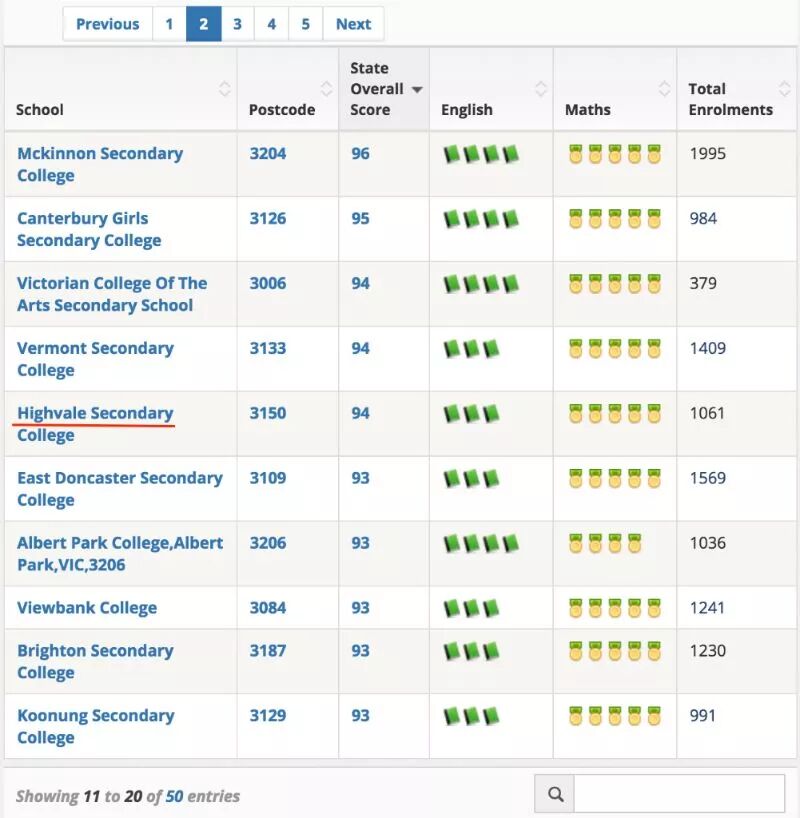Click the Maths medals in Albert Park College row
The width and height of the screenshot is (800, 818).
[x=605, y=544]
